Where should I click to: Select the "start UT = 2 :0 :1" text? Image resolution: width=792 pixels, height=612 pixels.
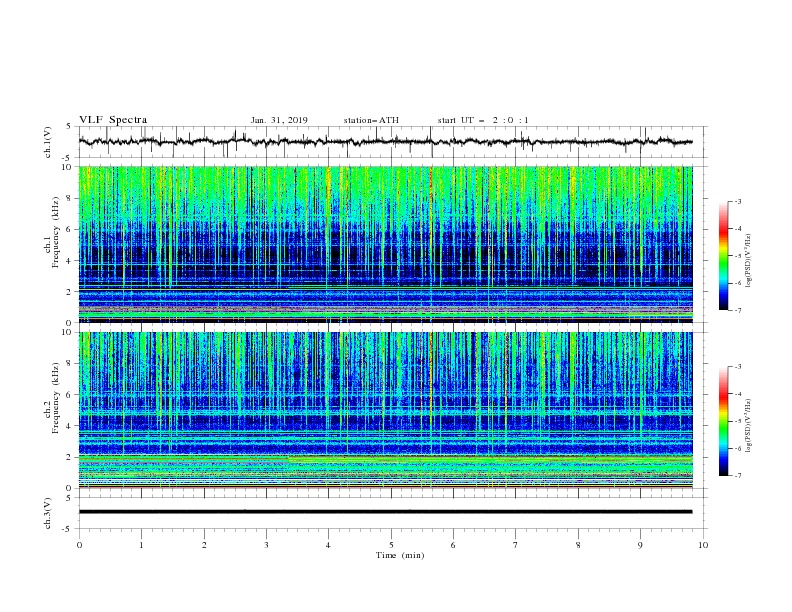pyautogui.click(x=483, y=120)
